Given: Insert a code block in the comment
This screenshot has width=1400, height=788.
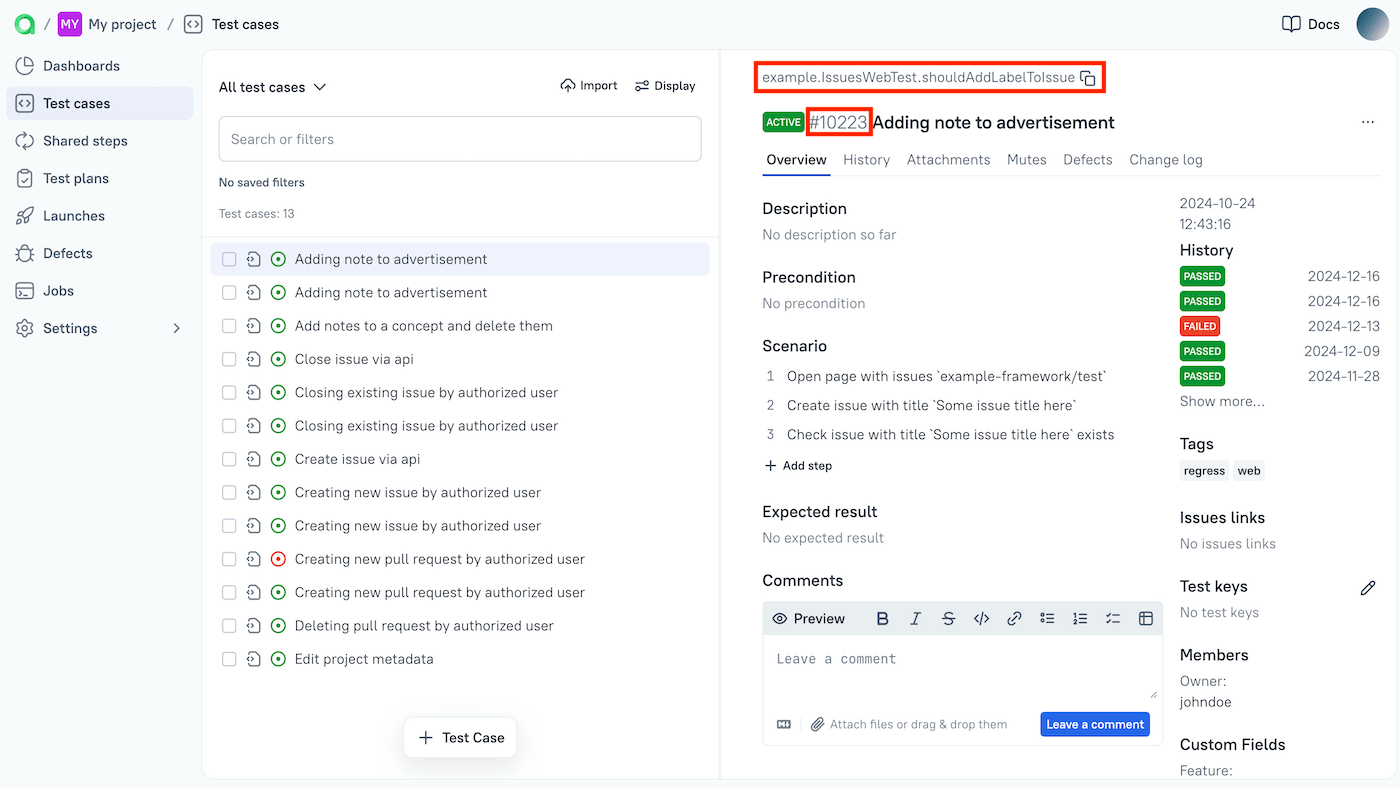Looking at the screenshot, I should click(x=981, y=618).
